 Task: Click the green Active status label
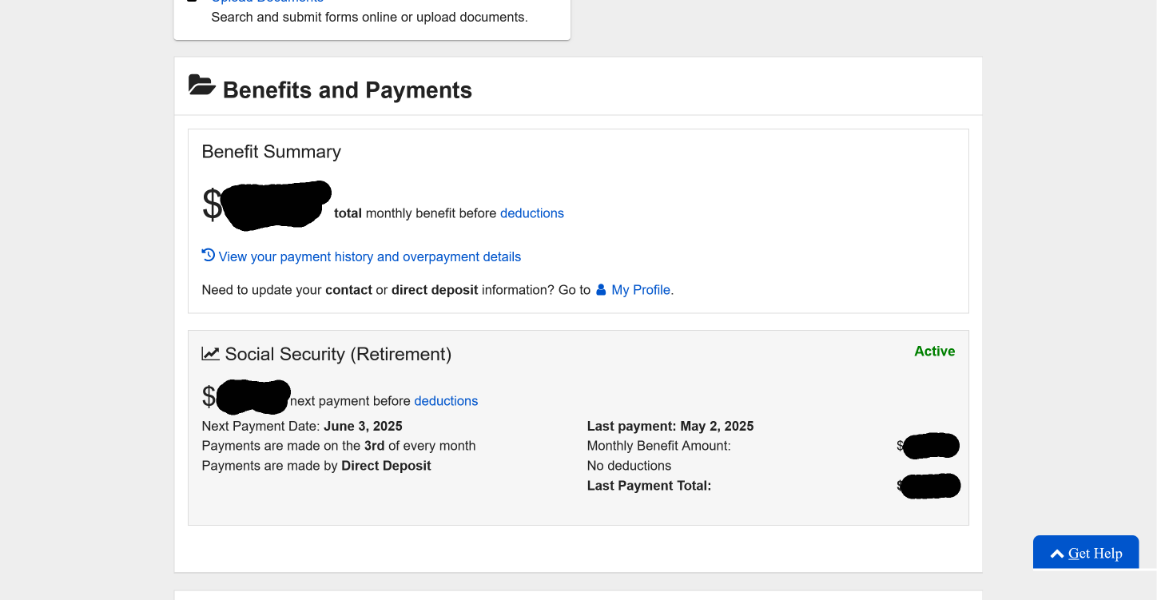[x=934, y=351]
